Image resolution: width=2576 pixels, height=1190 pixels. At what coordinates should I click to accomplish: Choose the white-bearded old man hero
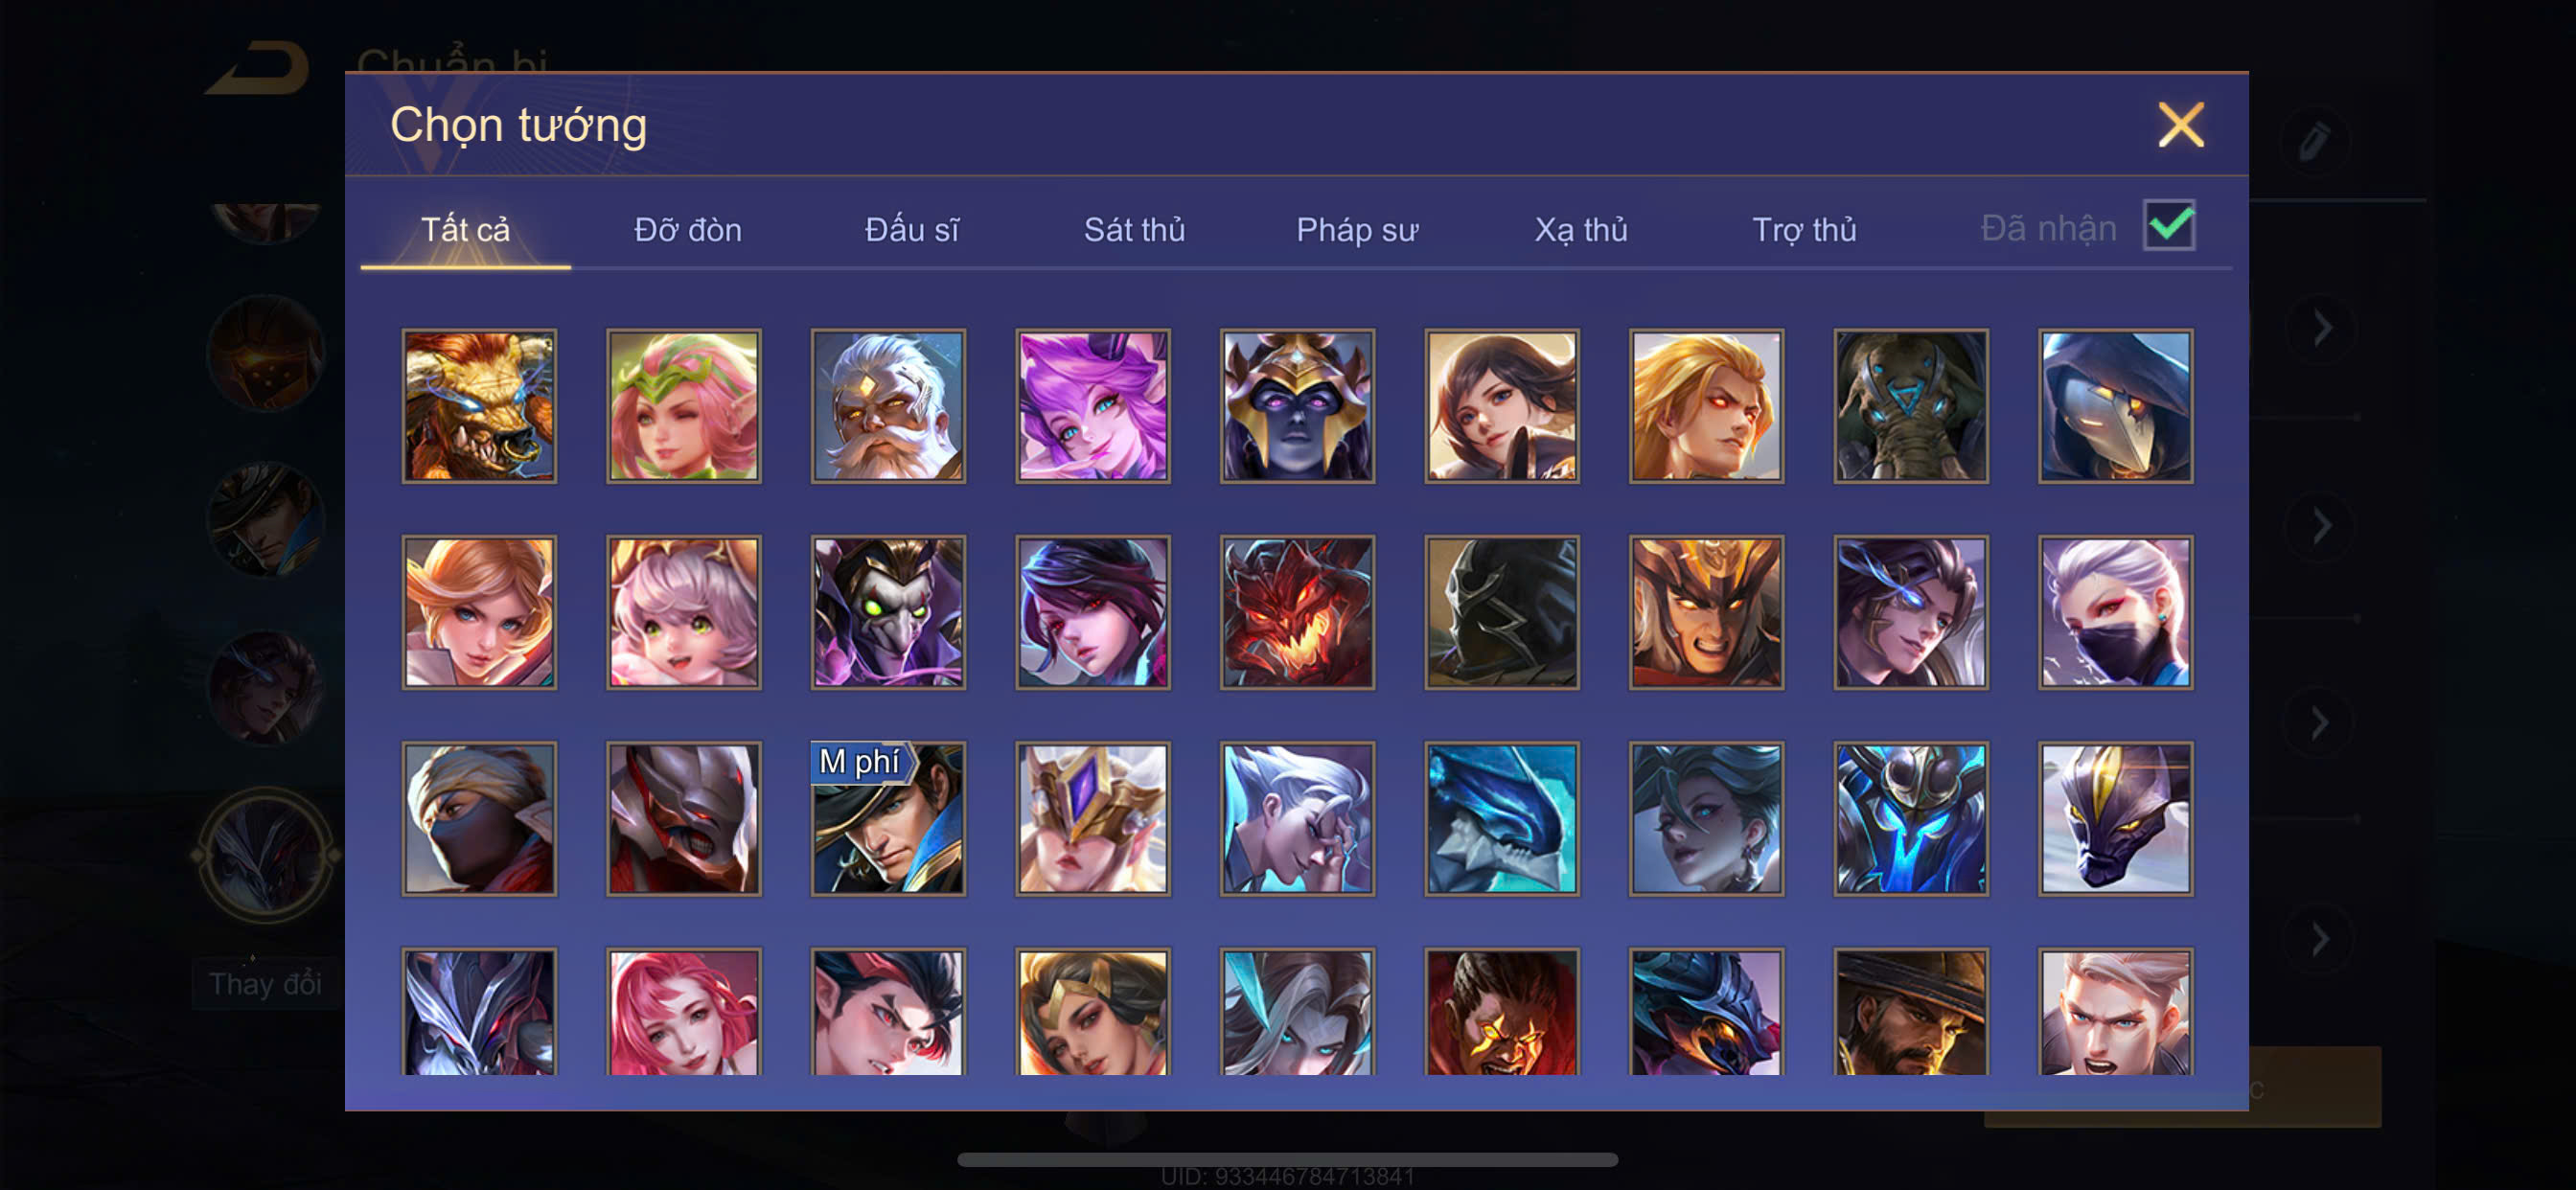tap(888, 406)
